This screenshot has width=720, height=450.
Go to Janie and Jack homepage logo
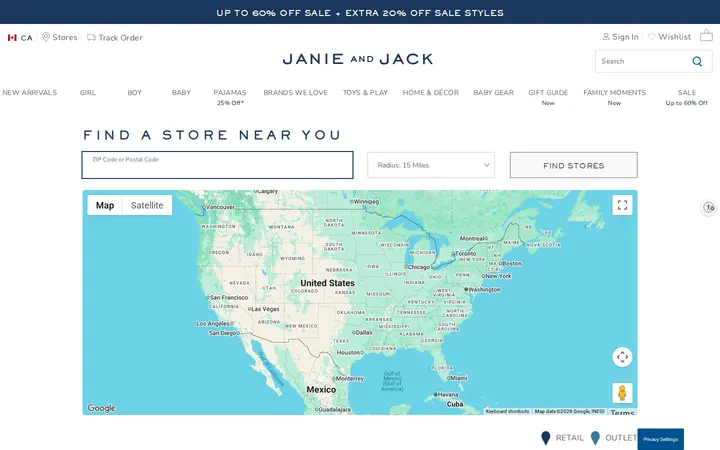click(358, 59)
